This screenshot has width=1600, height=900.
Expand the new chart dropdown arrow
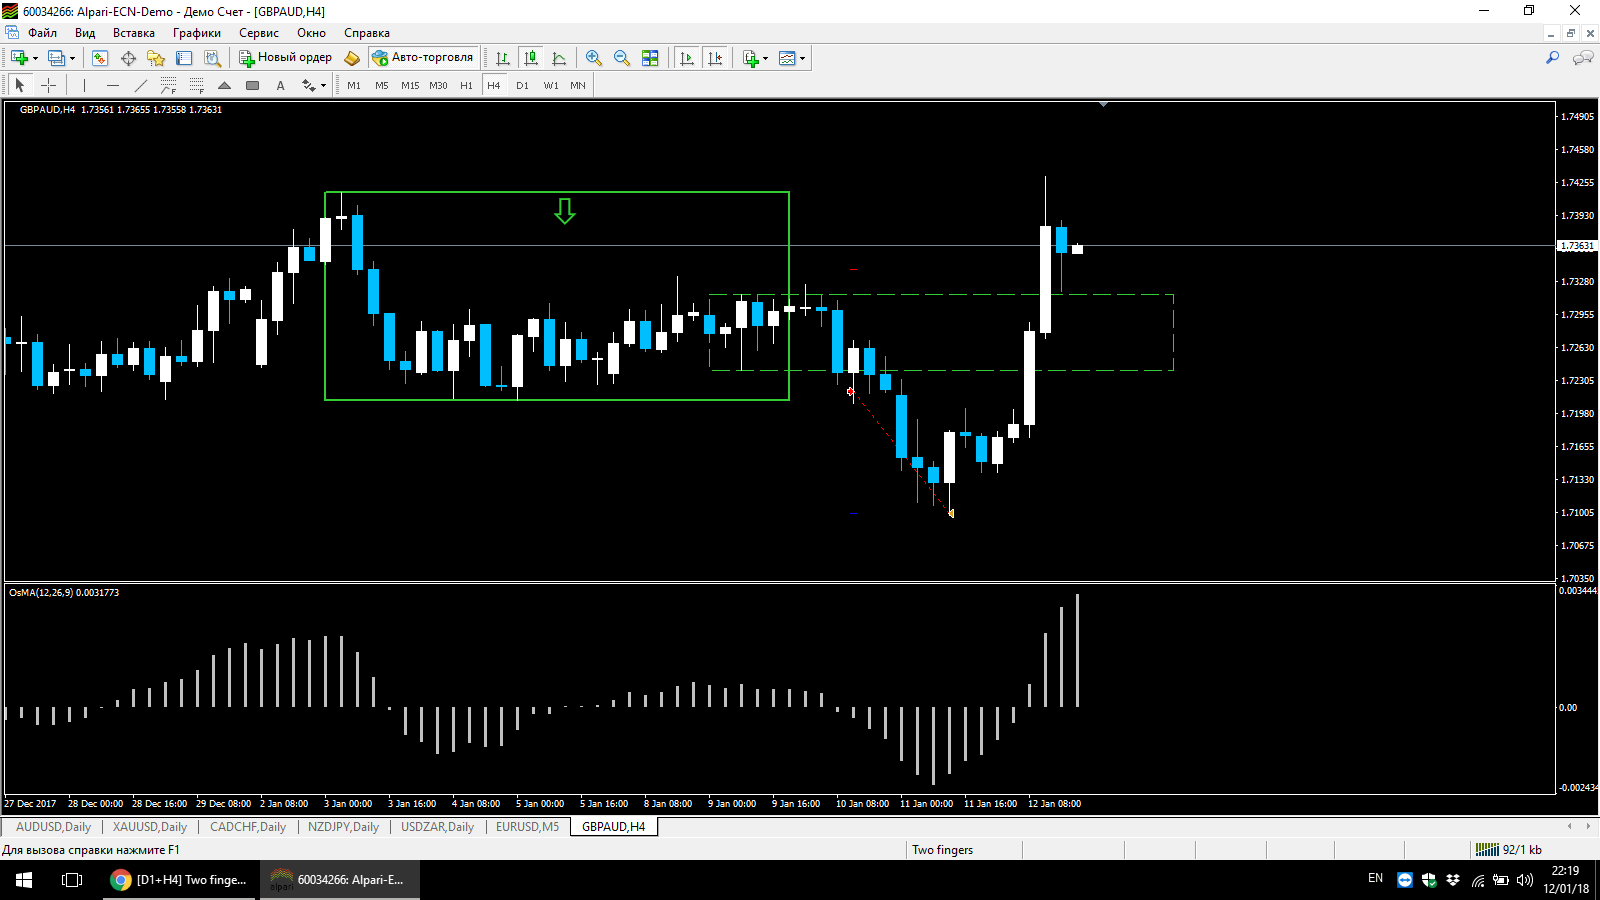tap(35, 58)
